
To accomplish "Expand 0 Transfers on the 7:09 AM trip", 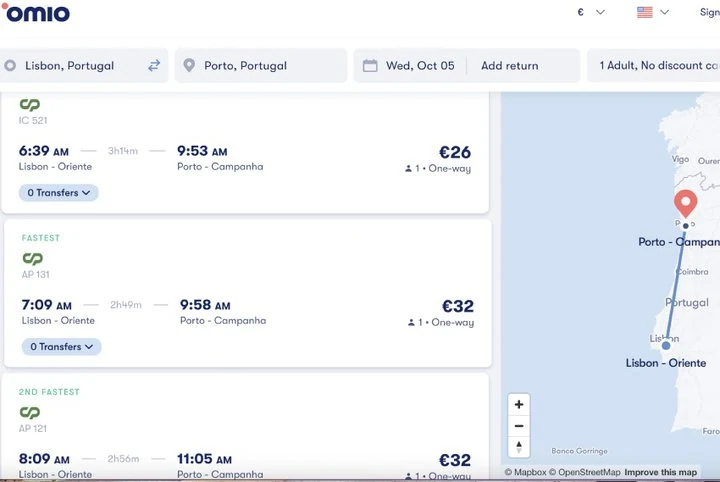I will (x=61, y=347).
